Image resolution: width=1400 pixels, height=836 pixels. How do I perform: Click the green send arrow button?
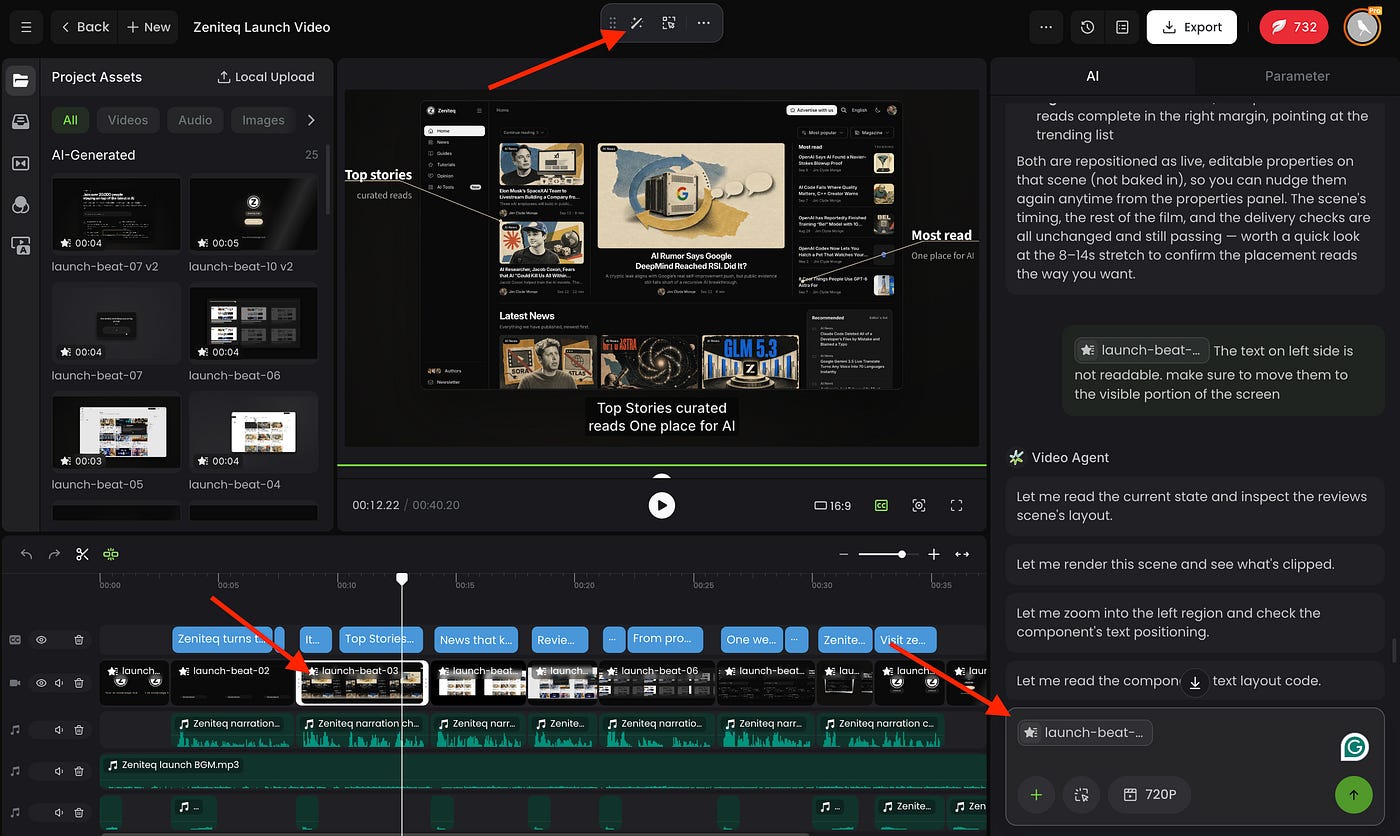click(x=1353, y=795)
